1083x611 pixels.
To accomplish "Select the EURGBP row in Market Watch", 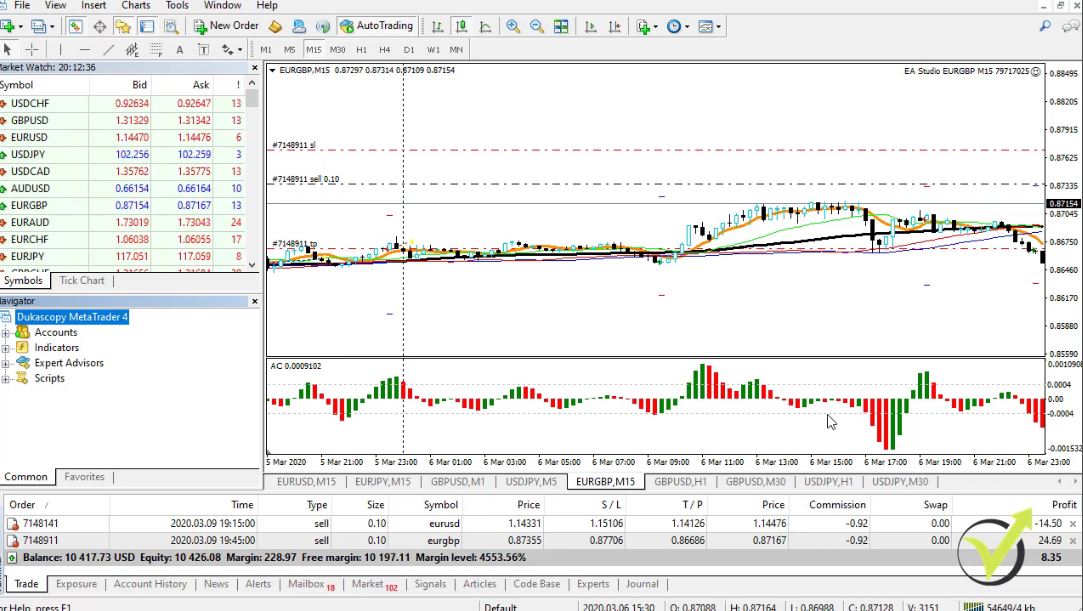I will [29, 205].
